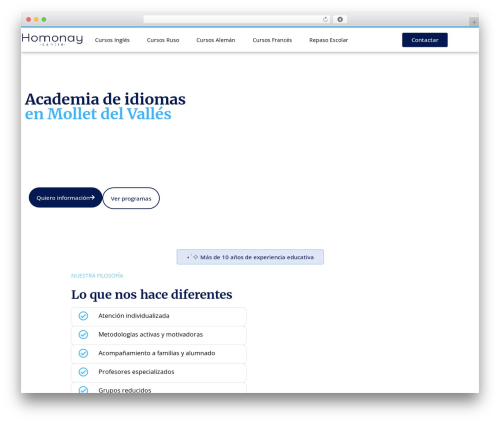Select the text Grupos reducidos
Viewport: 500px width, 423px height.
(125, 390)
